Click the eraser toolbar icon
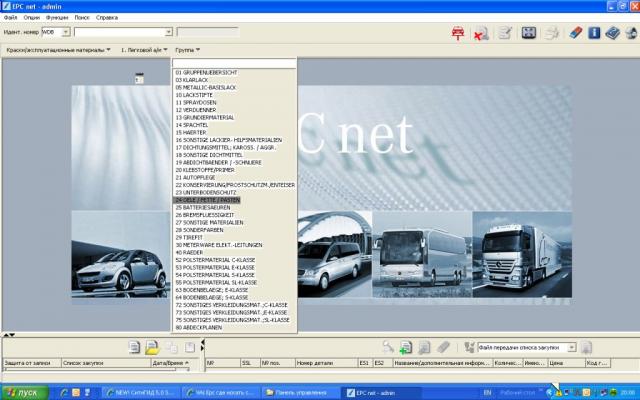640x400 pixels. tap(575, 33)
